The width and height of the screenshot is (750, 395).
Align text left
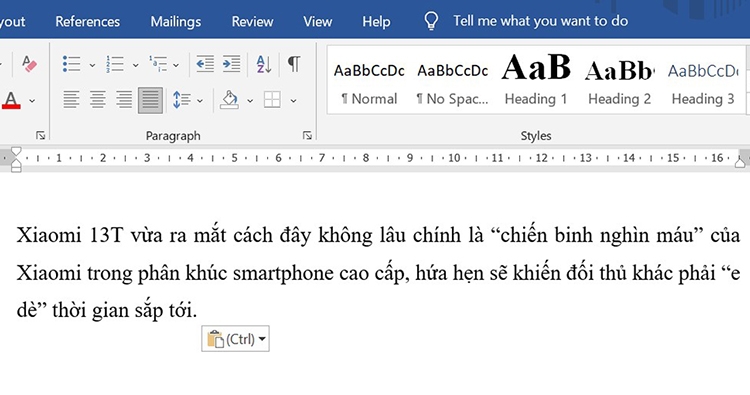click(71, 99)
